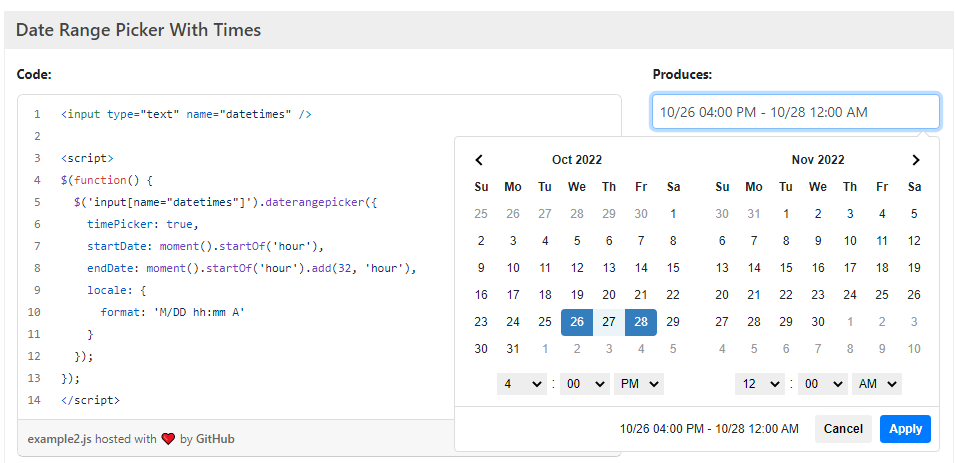This screenshot has height=463, width=955.
Task: Open end AM period dropdown
Action: (x=877, y=384)
